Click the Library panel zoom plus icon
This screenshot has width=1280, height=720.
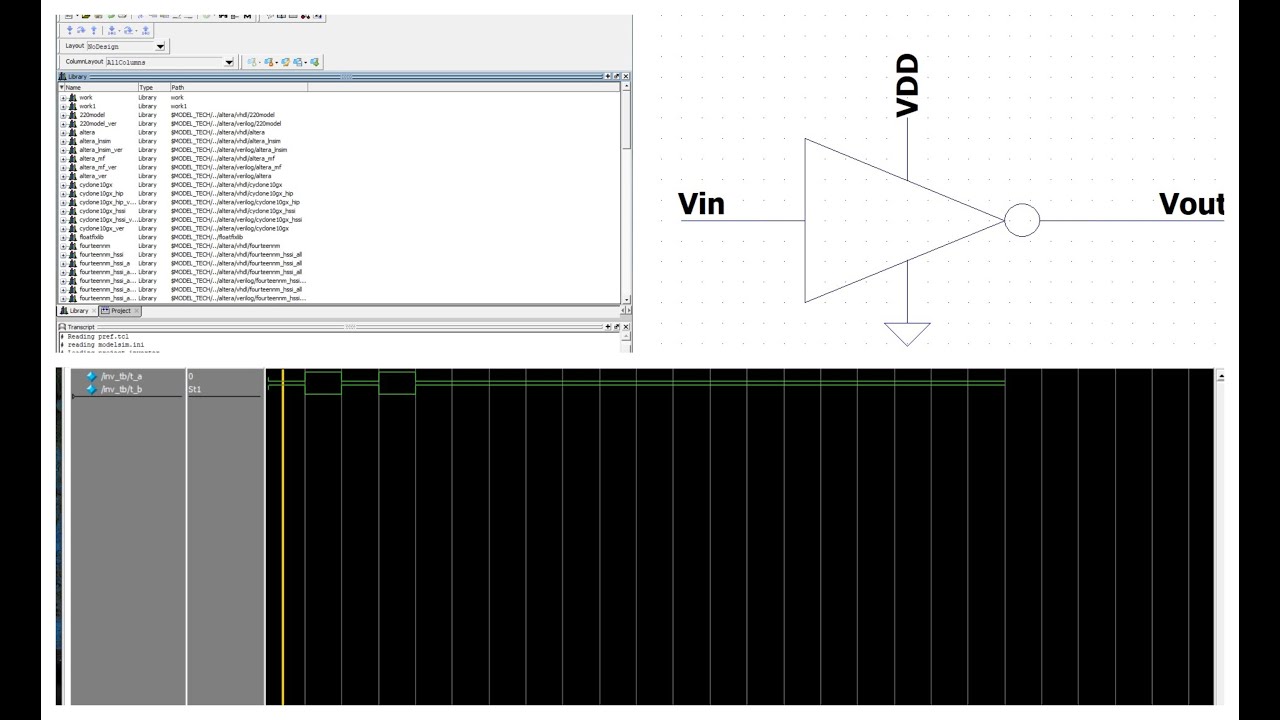(607, 76)
